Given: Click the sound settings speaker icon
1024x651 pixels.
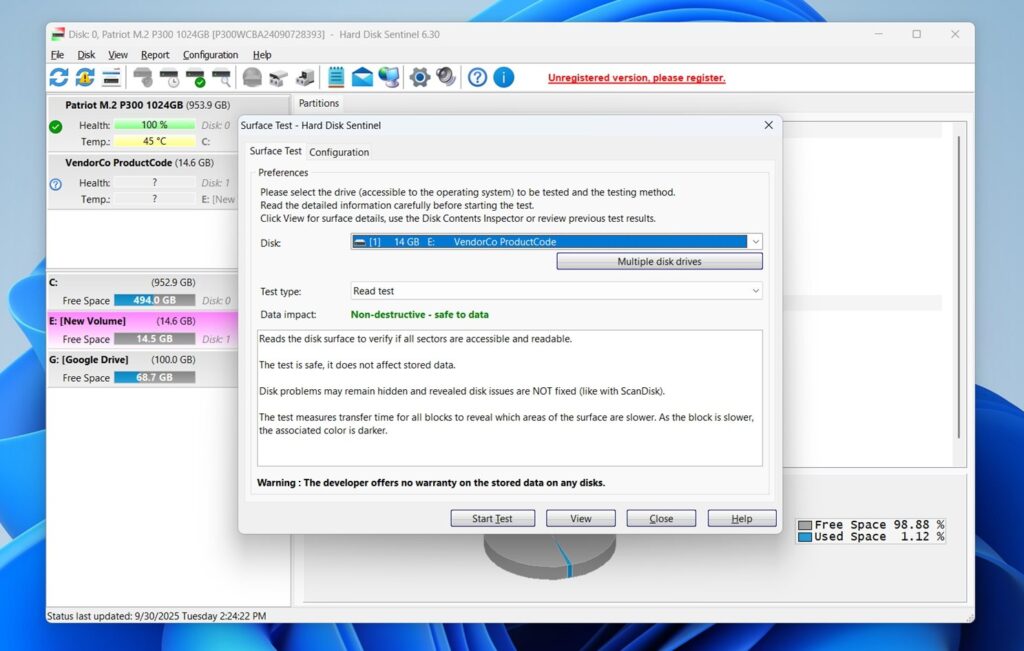Looking at the screenshot, I should (x=446, y=77).
